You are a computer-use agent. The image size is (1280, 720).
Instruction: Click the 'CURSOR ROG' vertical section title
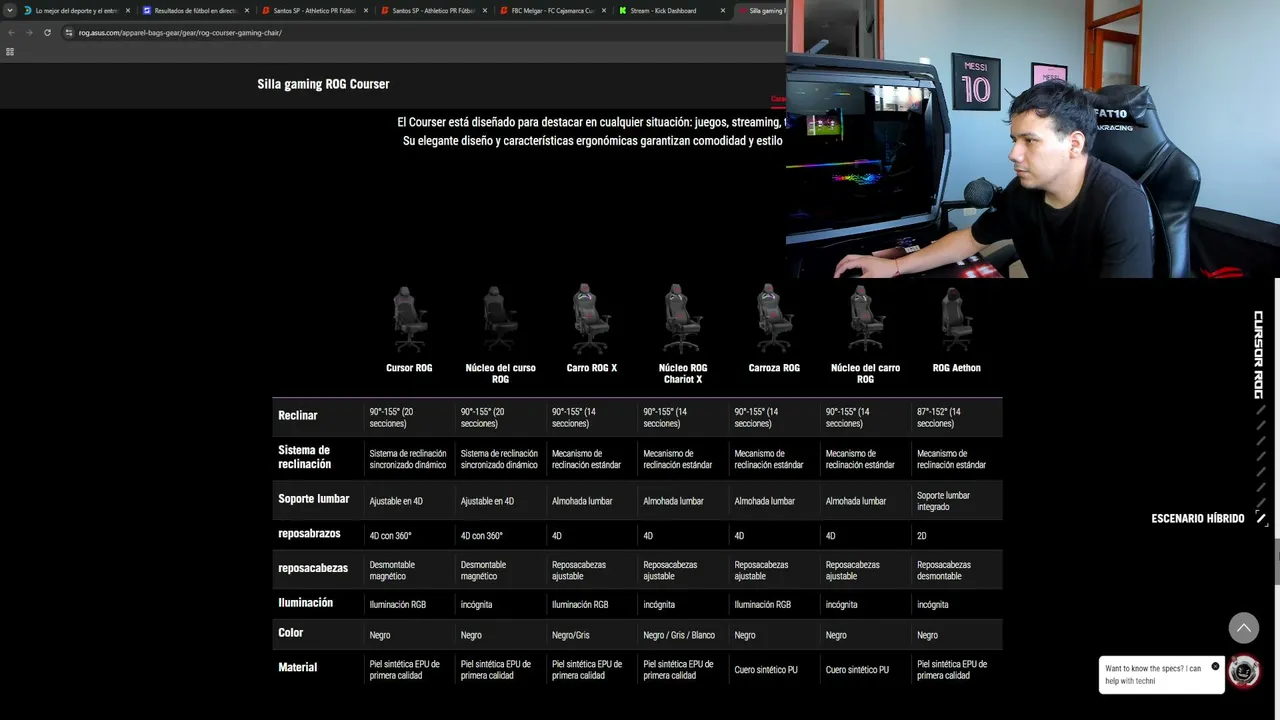tap(1259, 354)
